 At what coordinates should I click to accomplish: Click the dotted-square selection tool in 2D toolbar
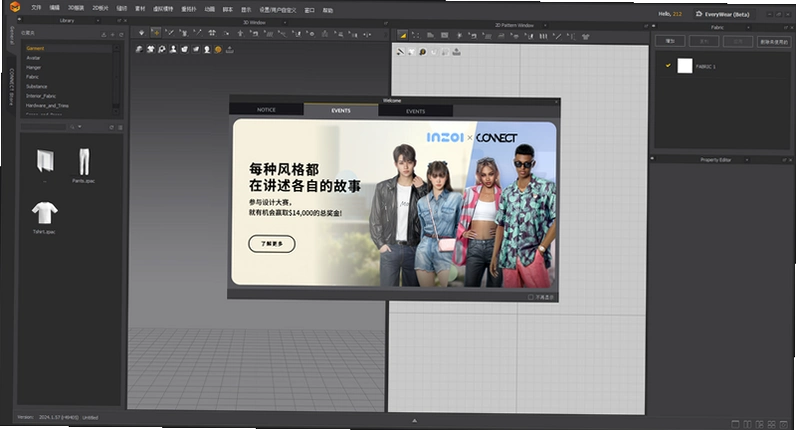point(416,36)
